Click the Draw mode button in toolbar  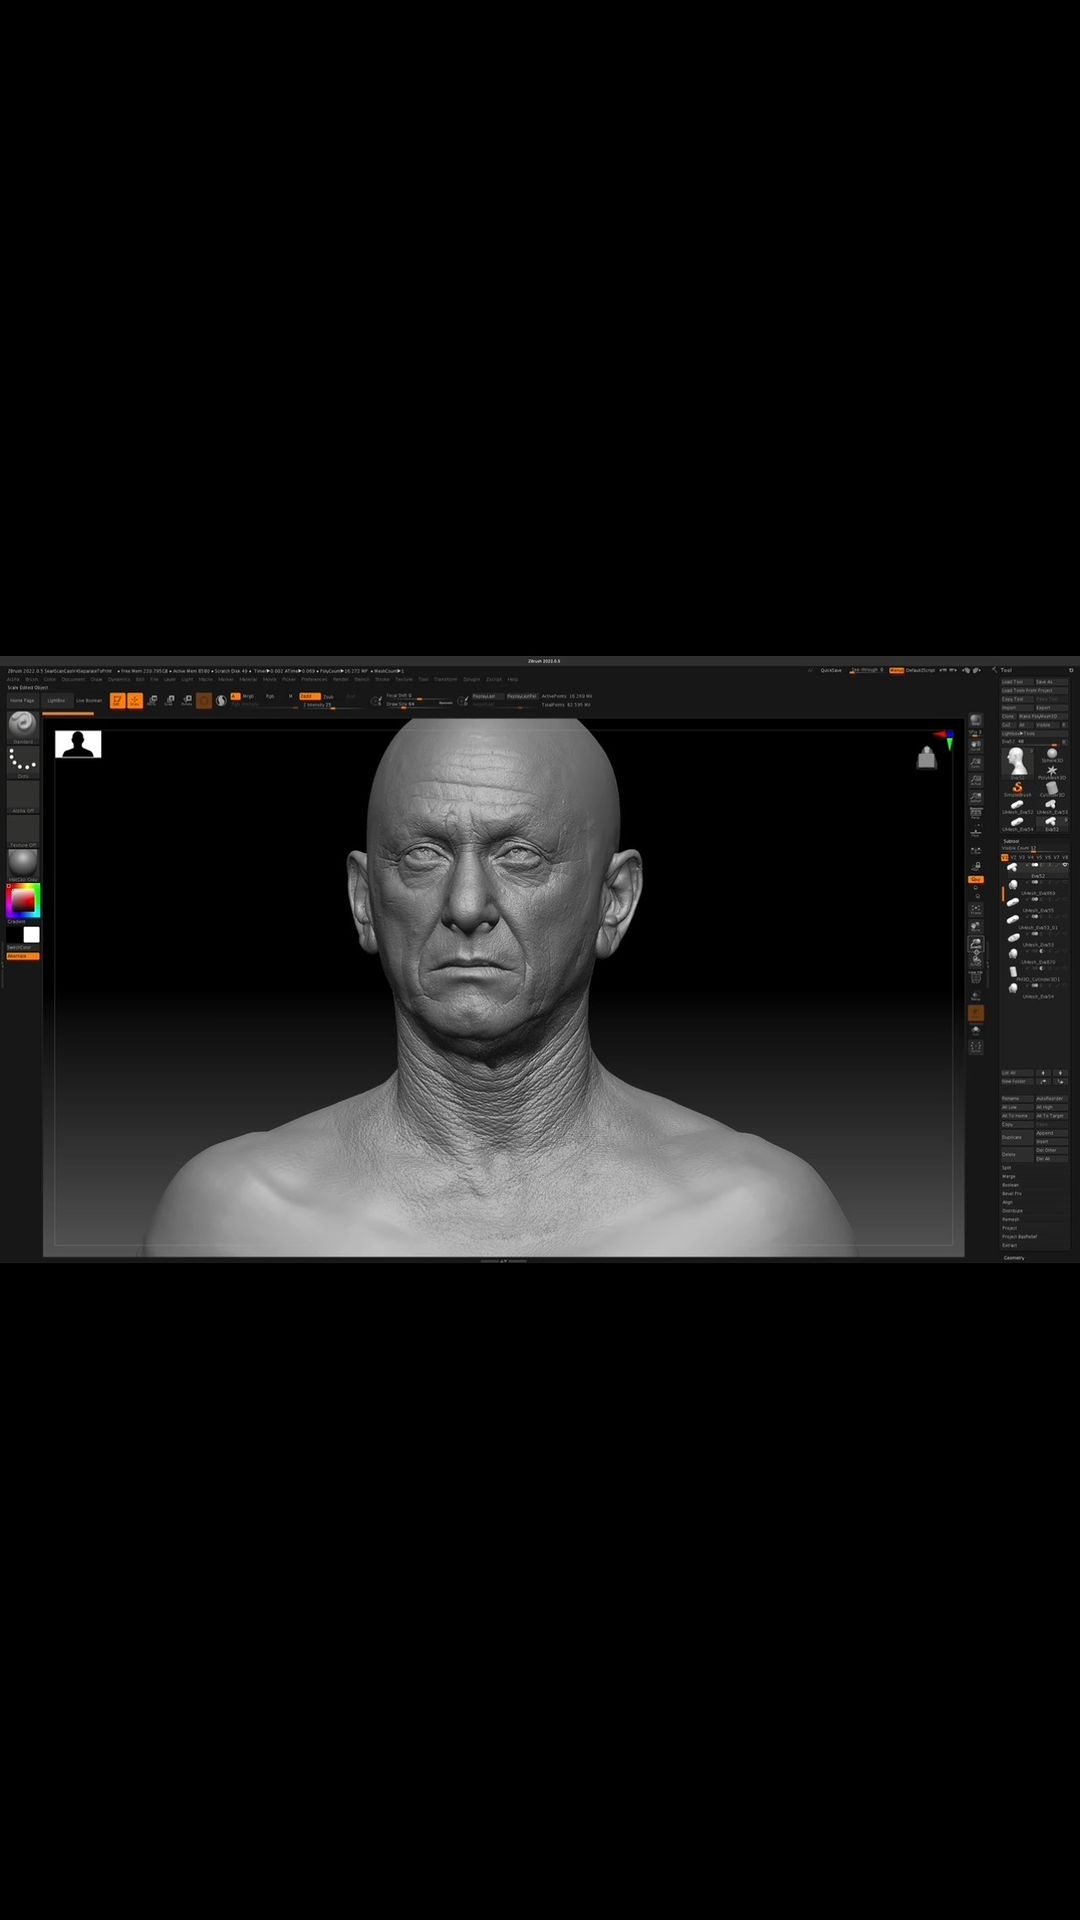pyautogui.click(x=135, y=701)
